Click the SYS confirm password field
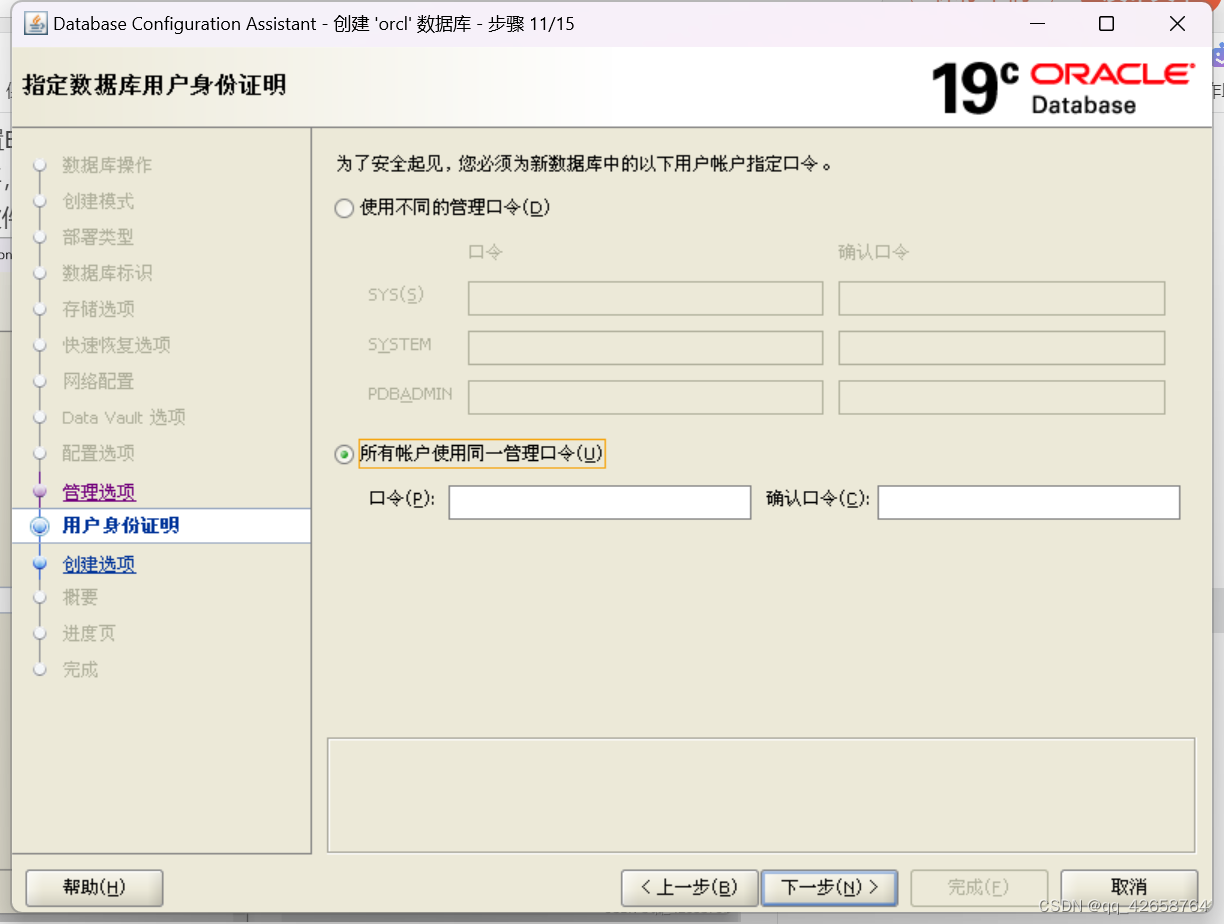Image resolution: width=1224 pixels, height=924 pixels. (1001, 298)
